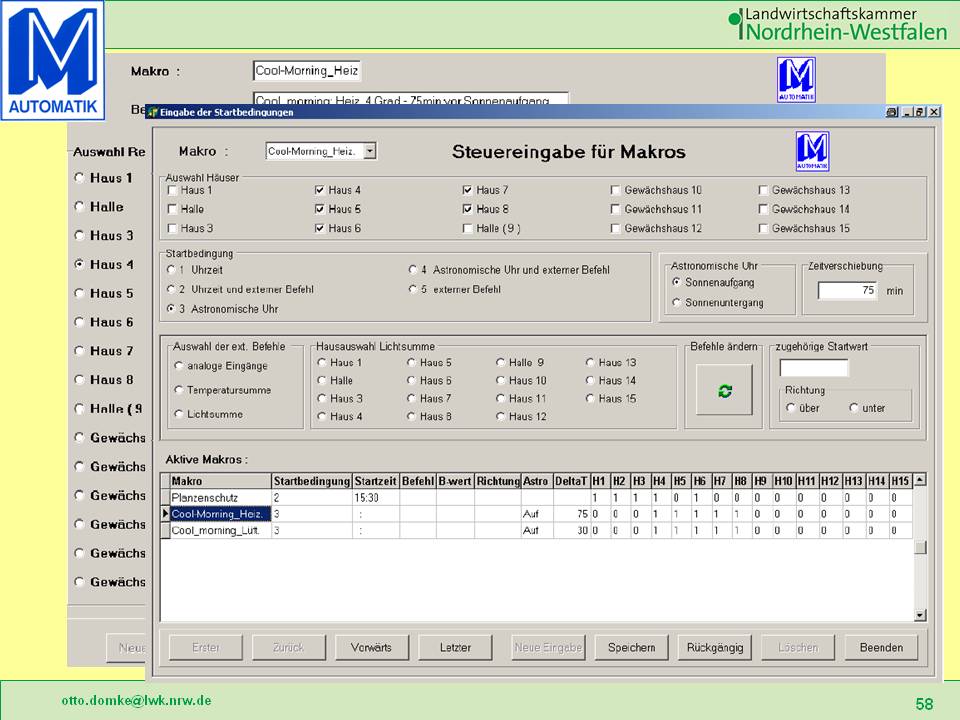Enable the Haus 1 checkbox
Image resolution: width=960 pixels, height=720 pixels.
tap(173, 190)
